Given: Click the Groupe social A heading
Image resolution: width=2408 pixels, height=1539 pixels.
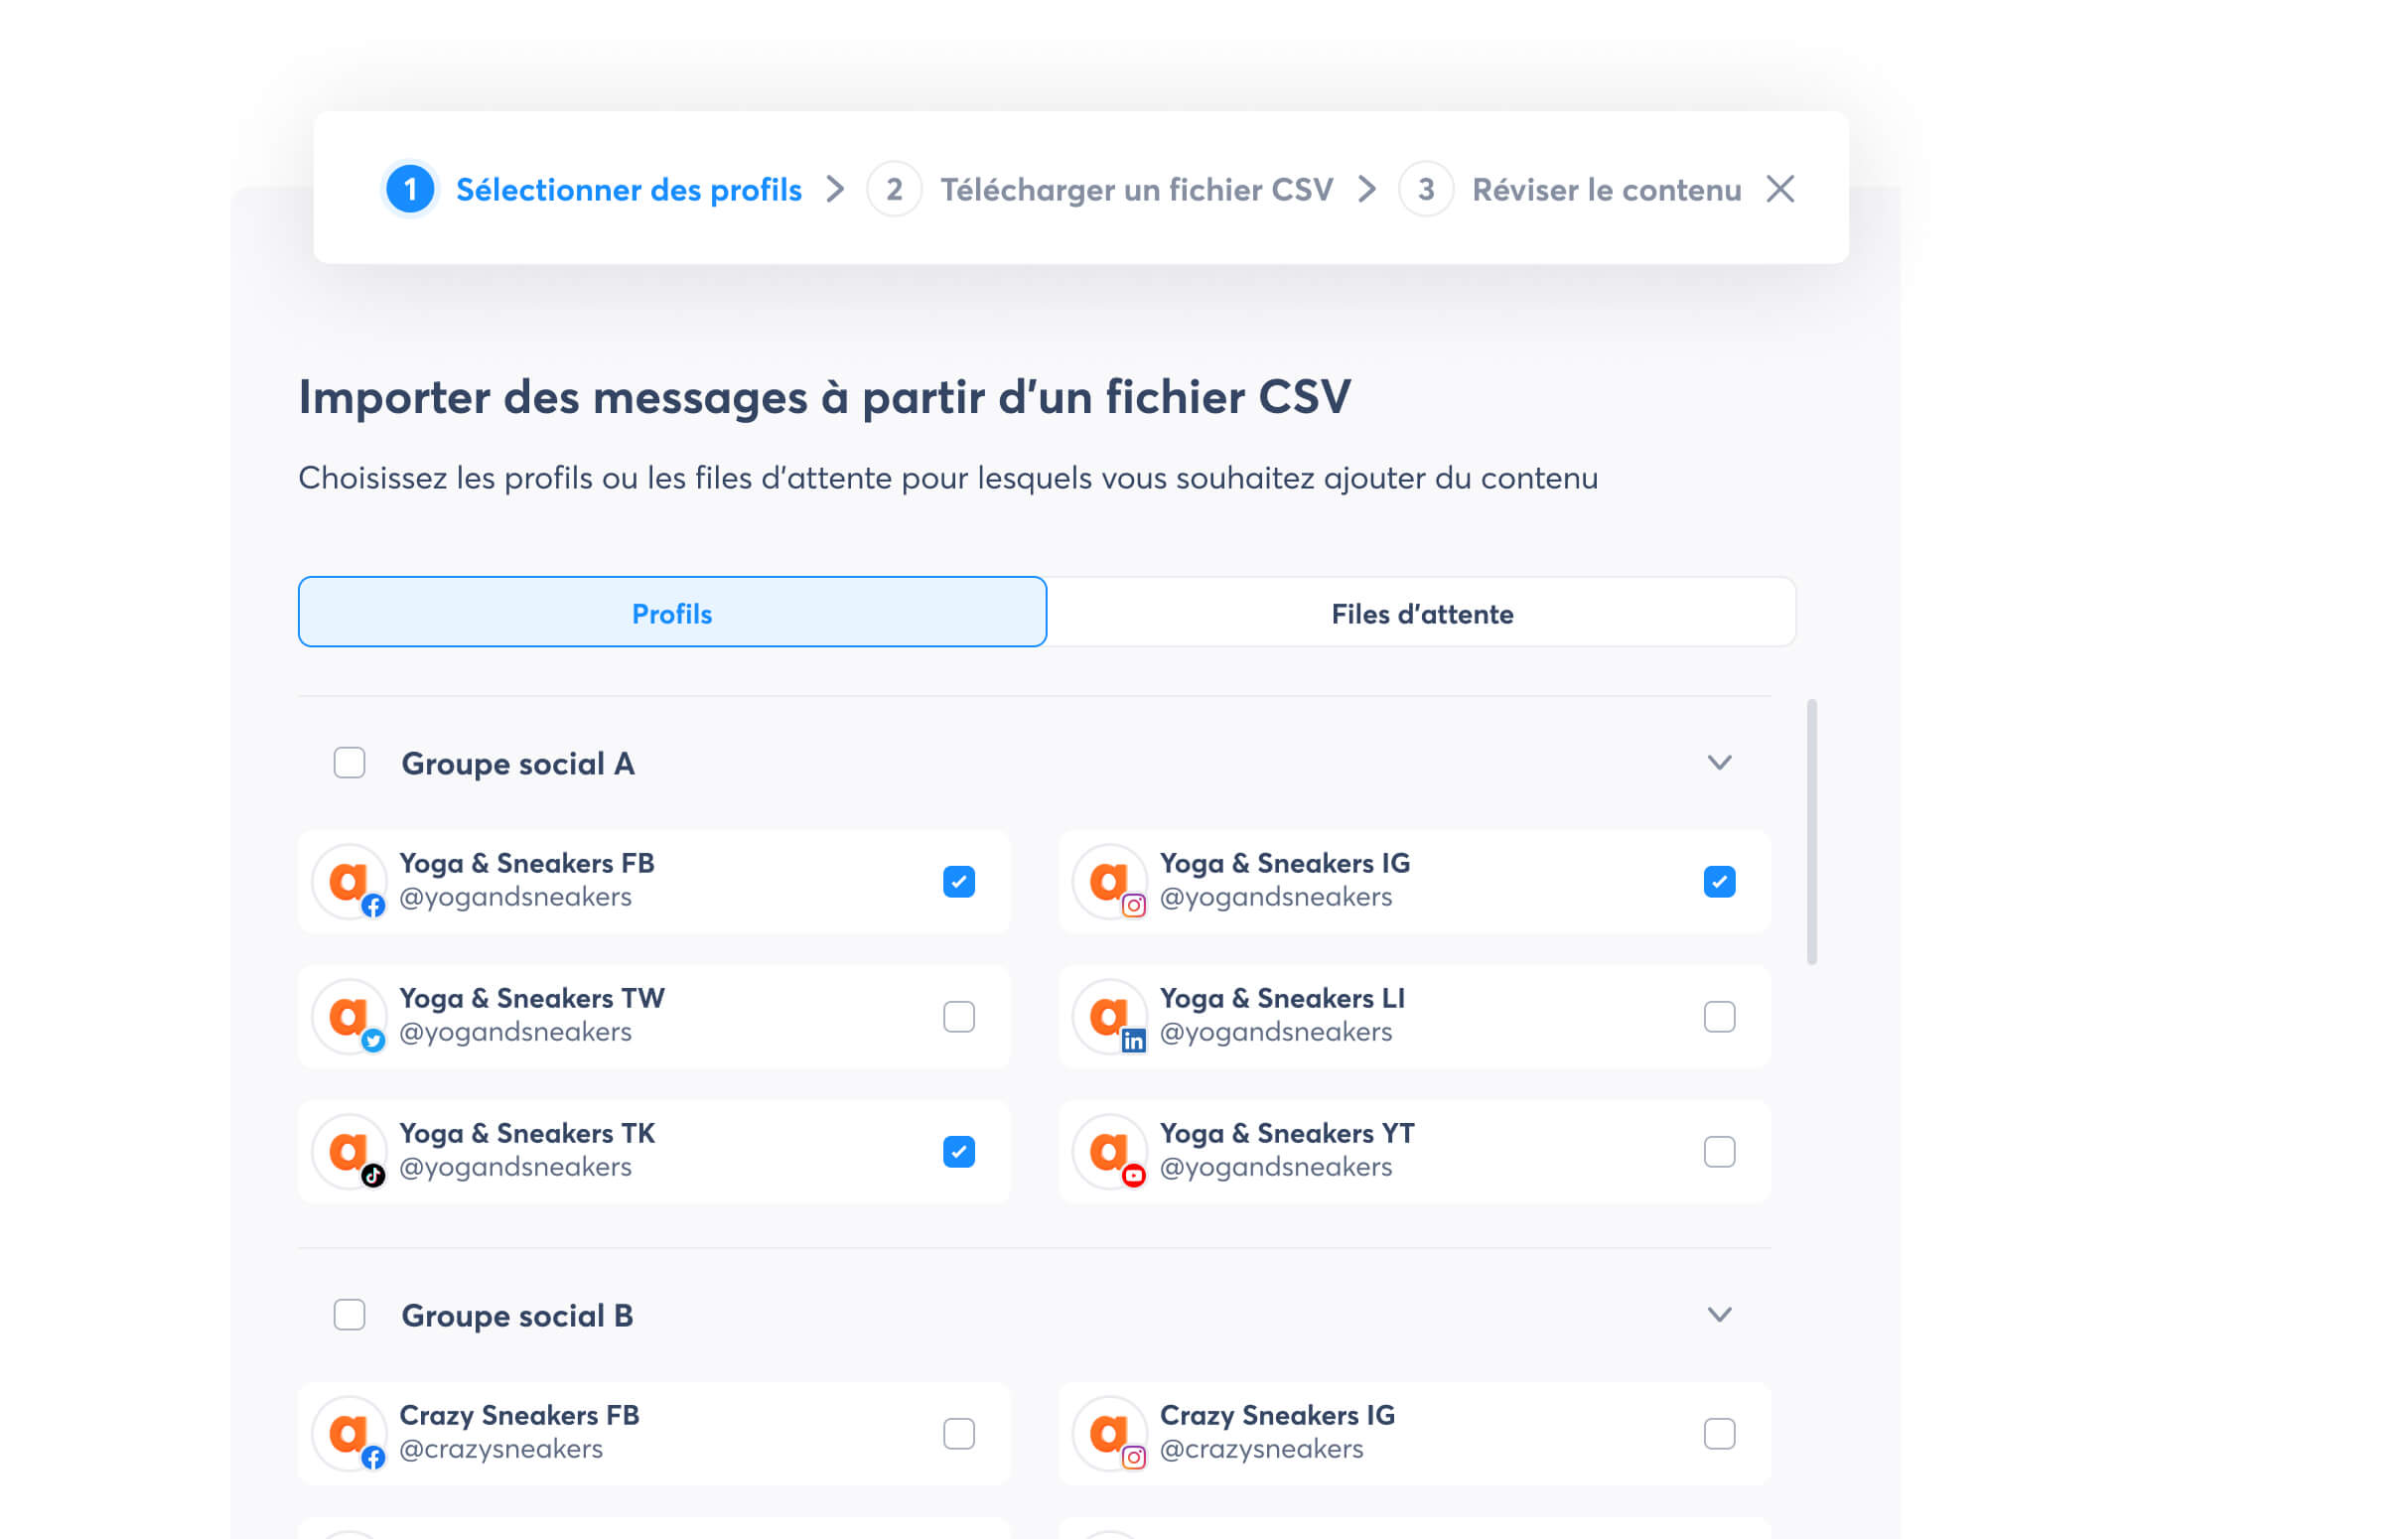Looking at the screenshot, I should [518, 764].
